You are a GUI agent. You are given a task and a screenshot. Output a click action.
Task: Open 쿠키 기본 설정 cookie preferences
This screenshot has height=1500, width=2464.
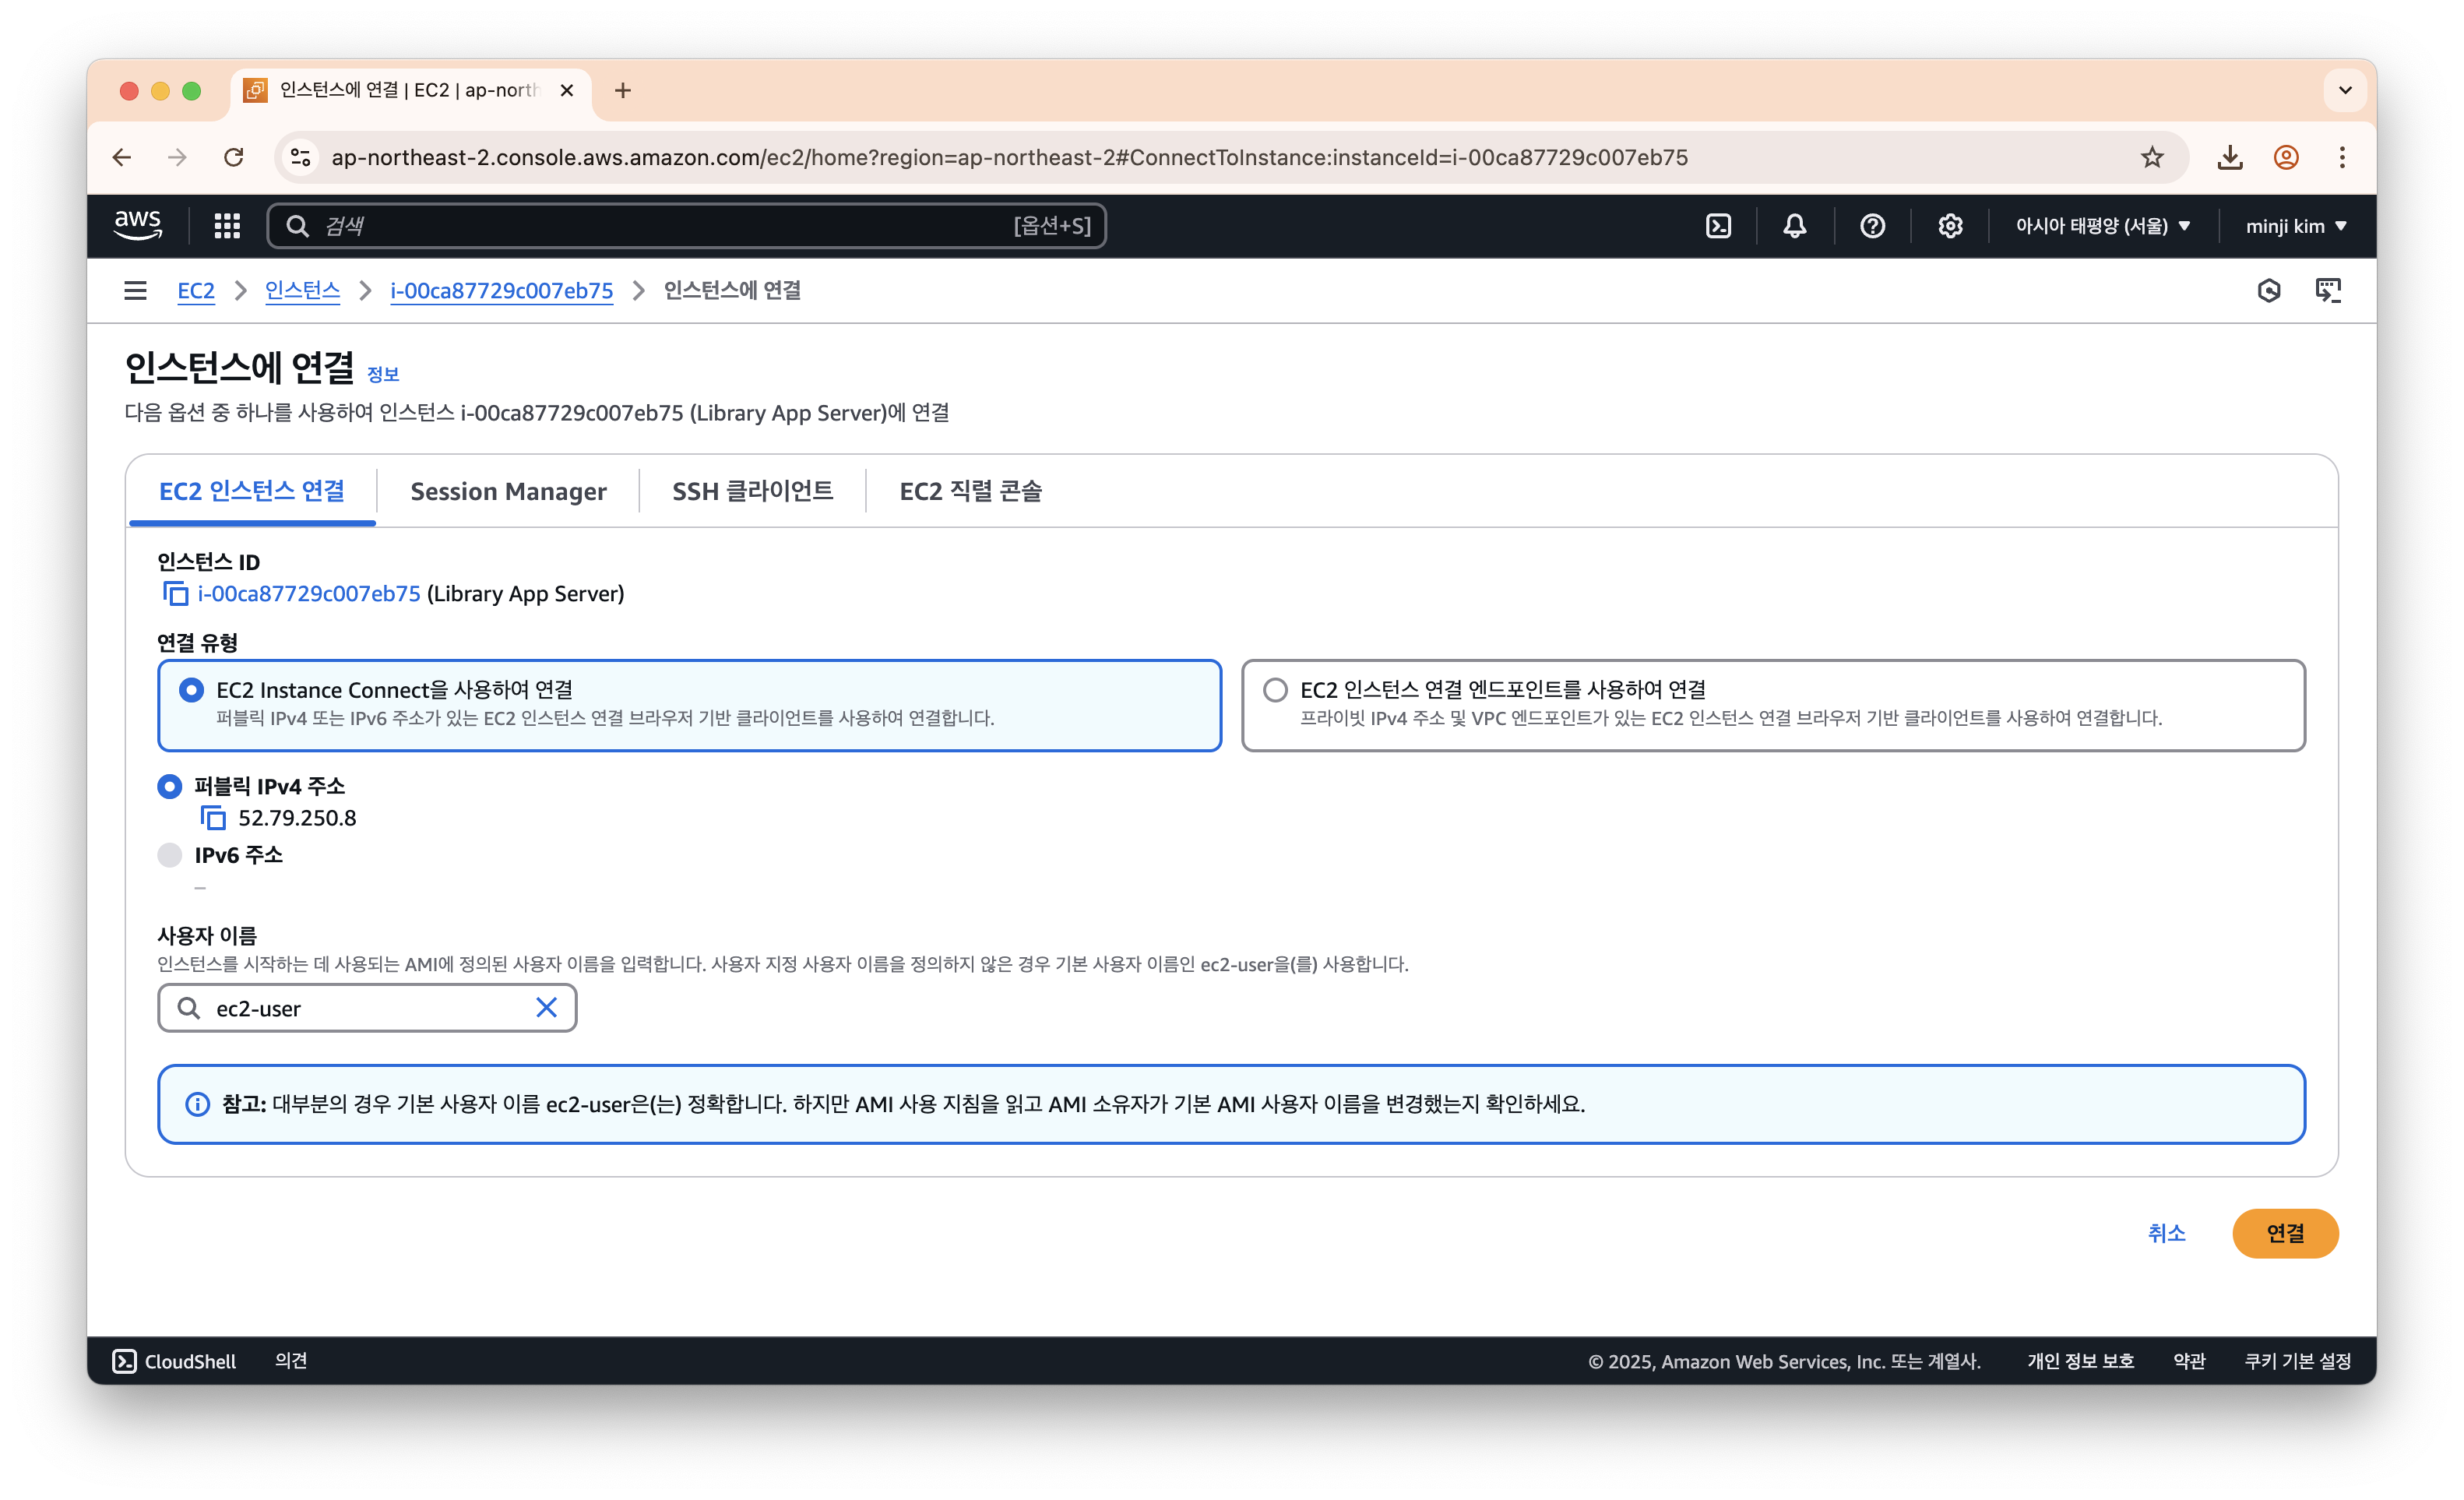tap(2297, 1361)
